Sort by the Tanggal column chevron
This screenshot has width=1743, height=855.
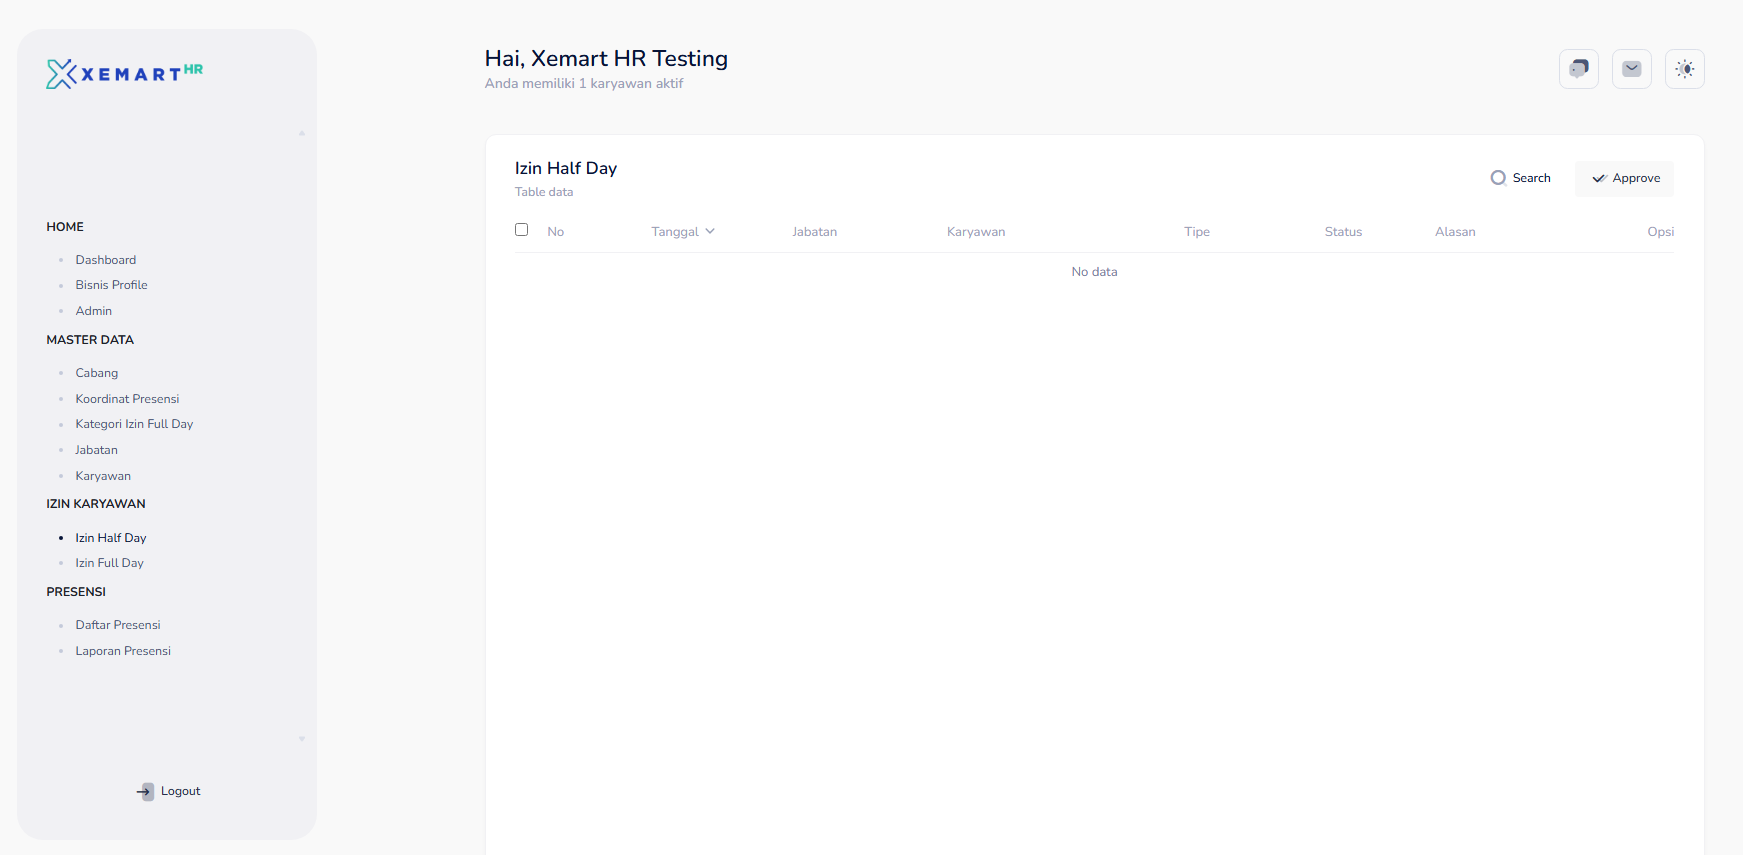710,231
